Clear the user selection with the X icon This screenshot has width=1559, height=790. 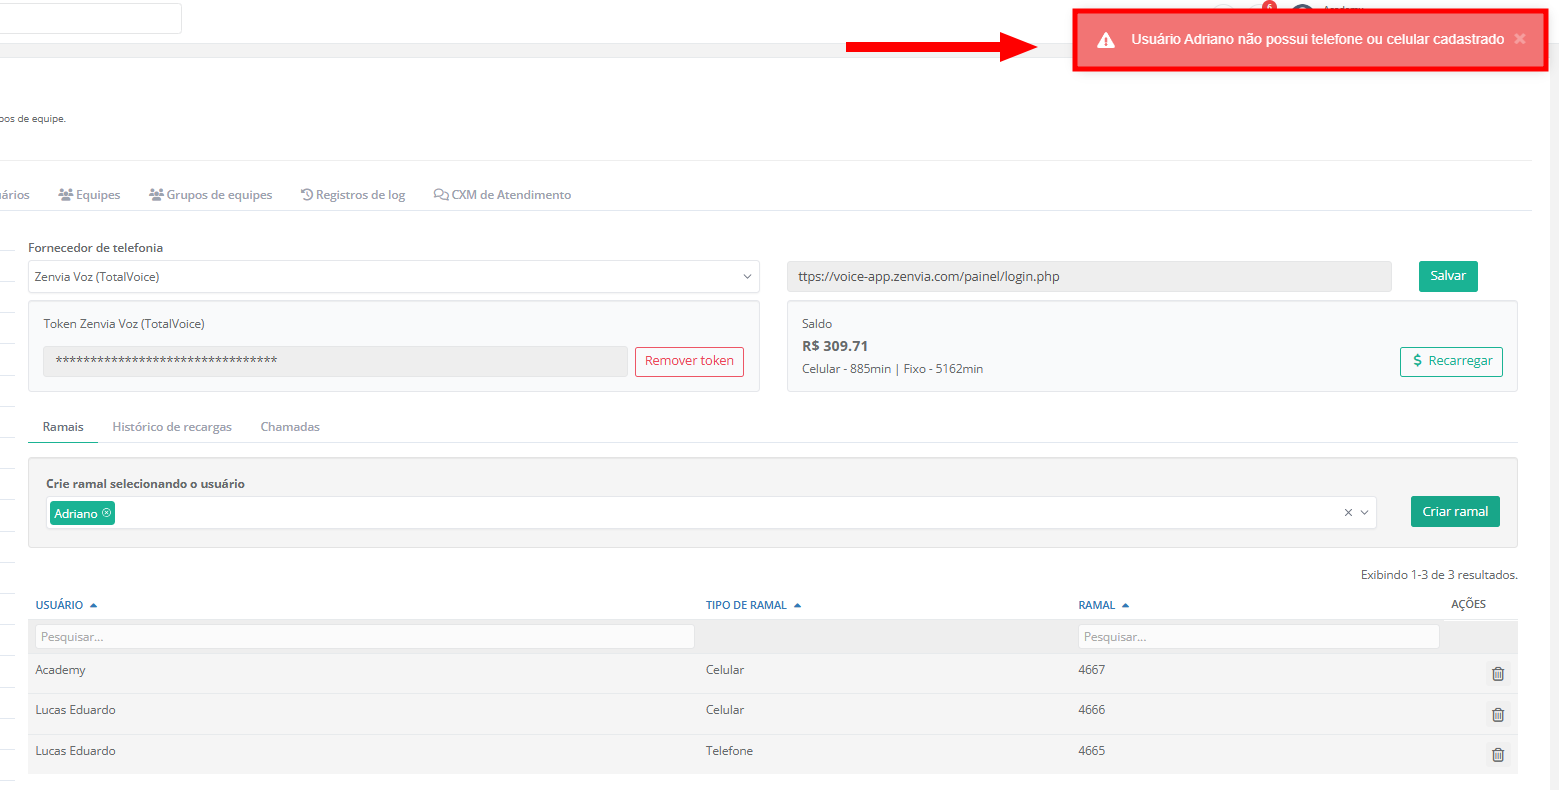(1348, 513)
